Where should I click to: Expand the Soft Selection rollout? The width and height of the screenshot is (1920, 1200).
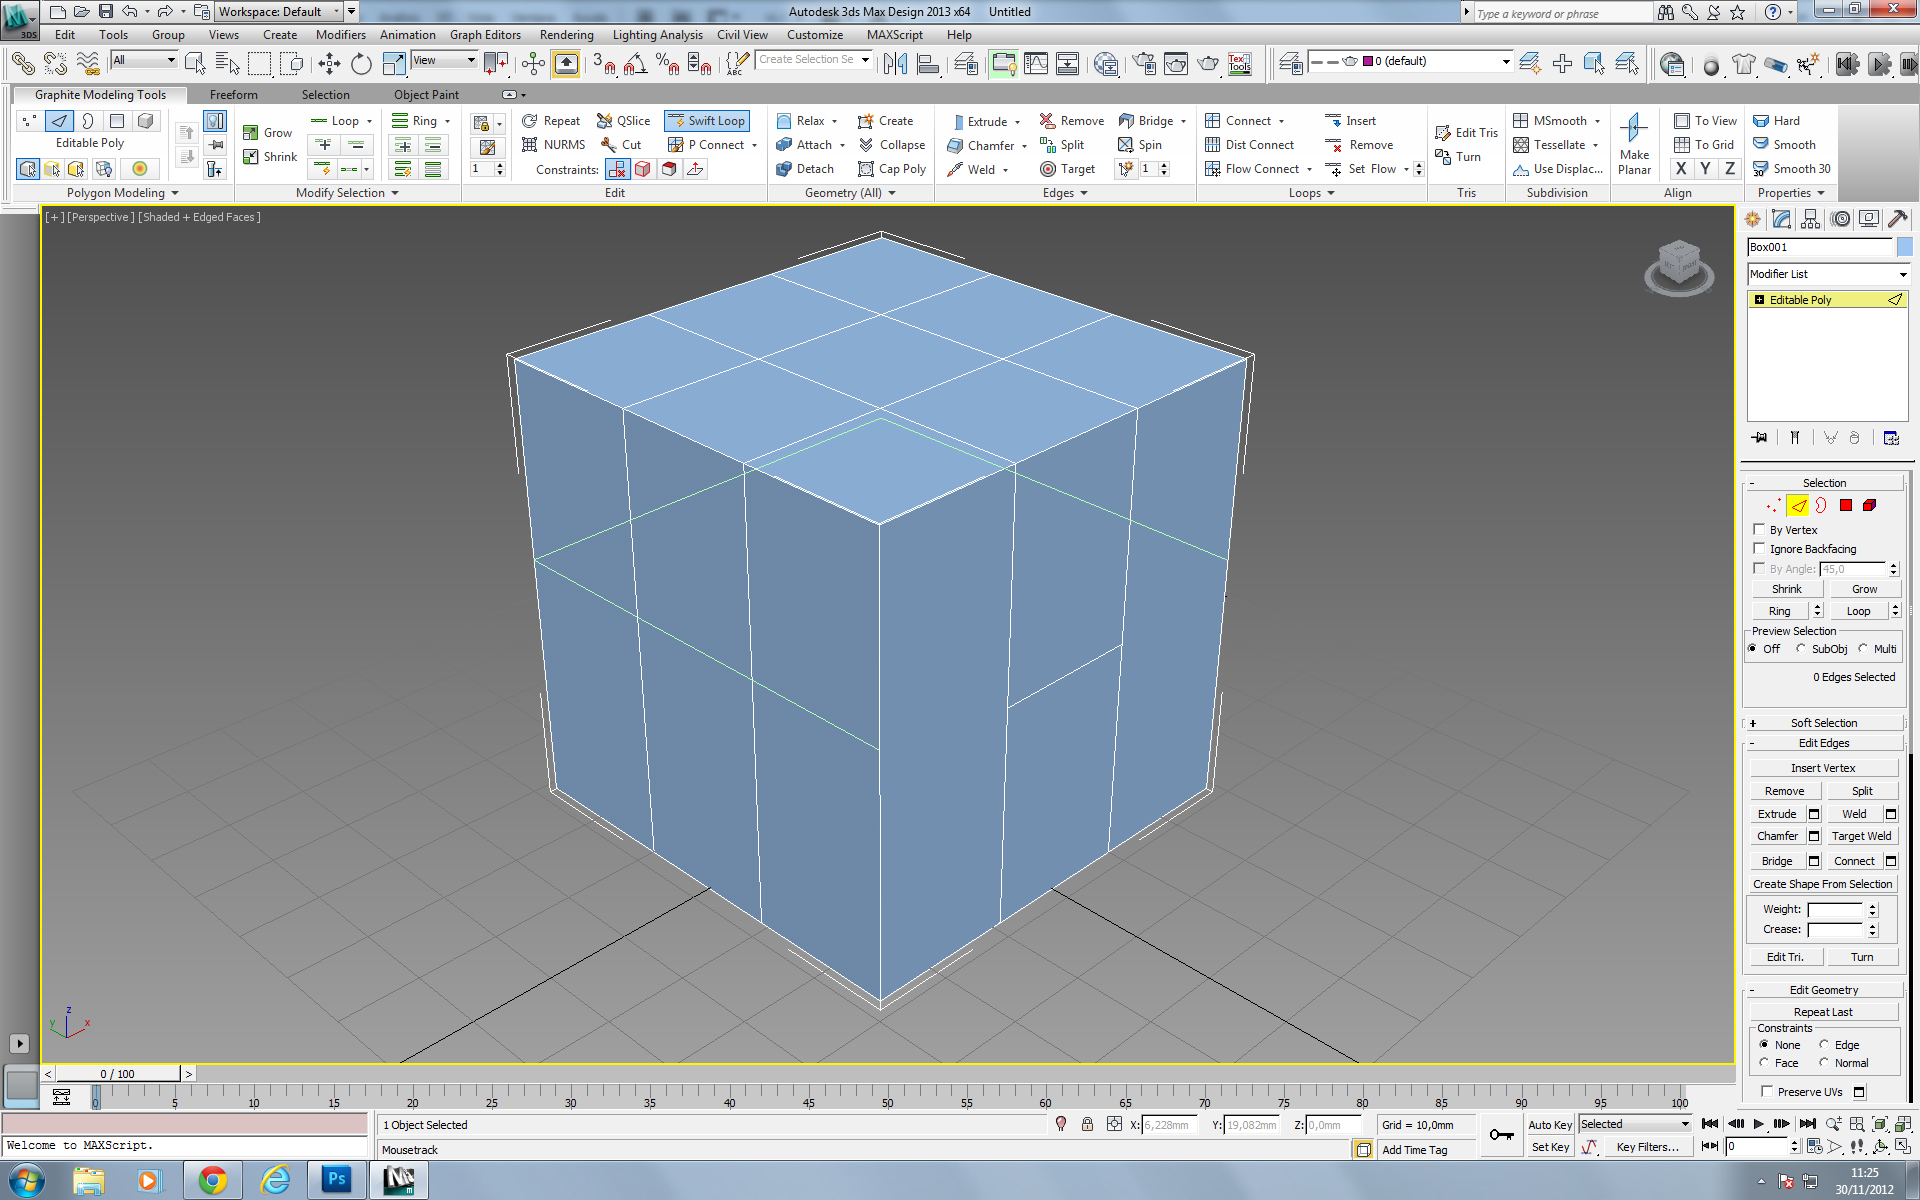tap(1823, 723)
